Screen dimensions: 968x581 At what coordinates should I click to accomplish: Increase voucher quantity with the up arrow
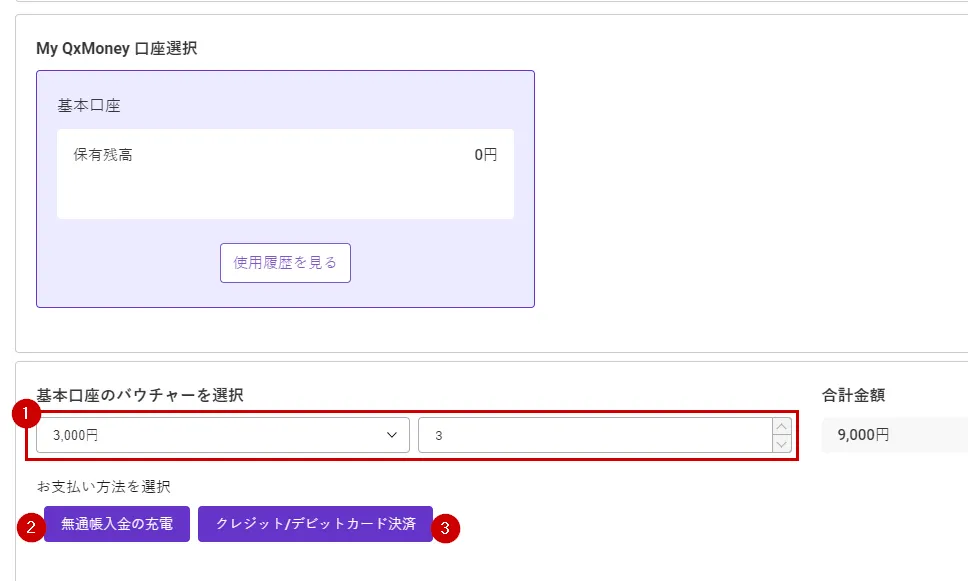click(x=782, y=427)
